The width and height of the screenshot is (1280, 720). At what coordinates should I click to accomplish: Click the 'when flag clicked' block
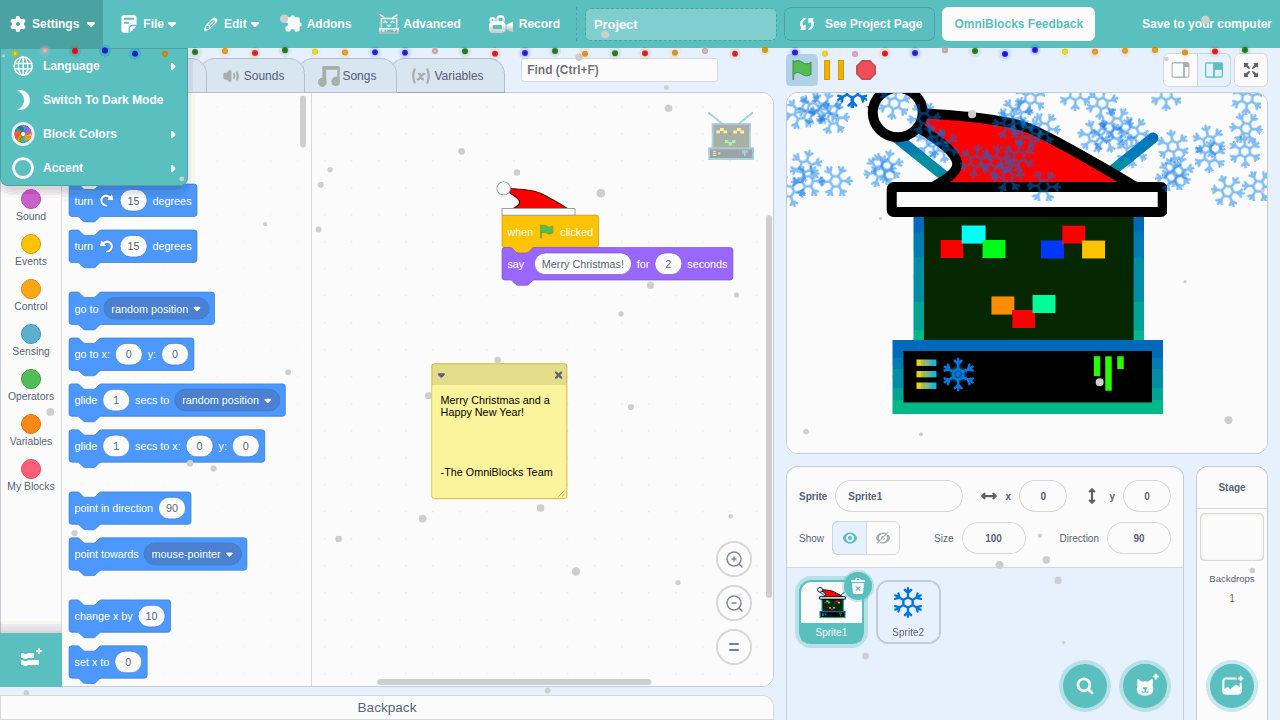550,231
